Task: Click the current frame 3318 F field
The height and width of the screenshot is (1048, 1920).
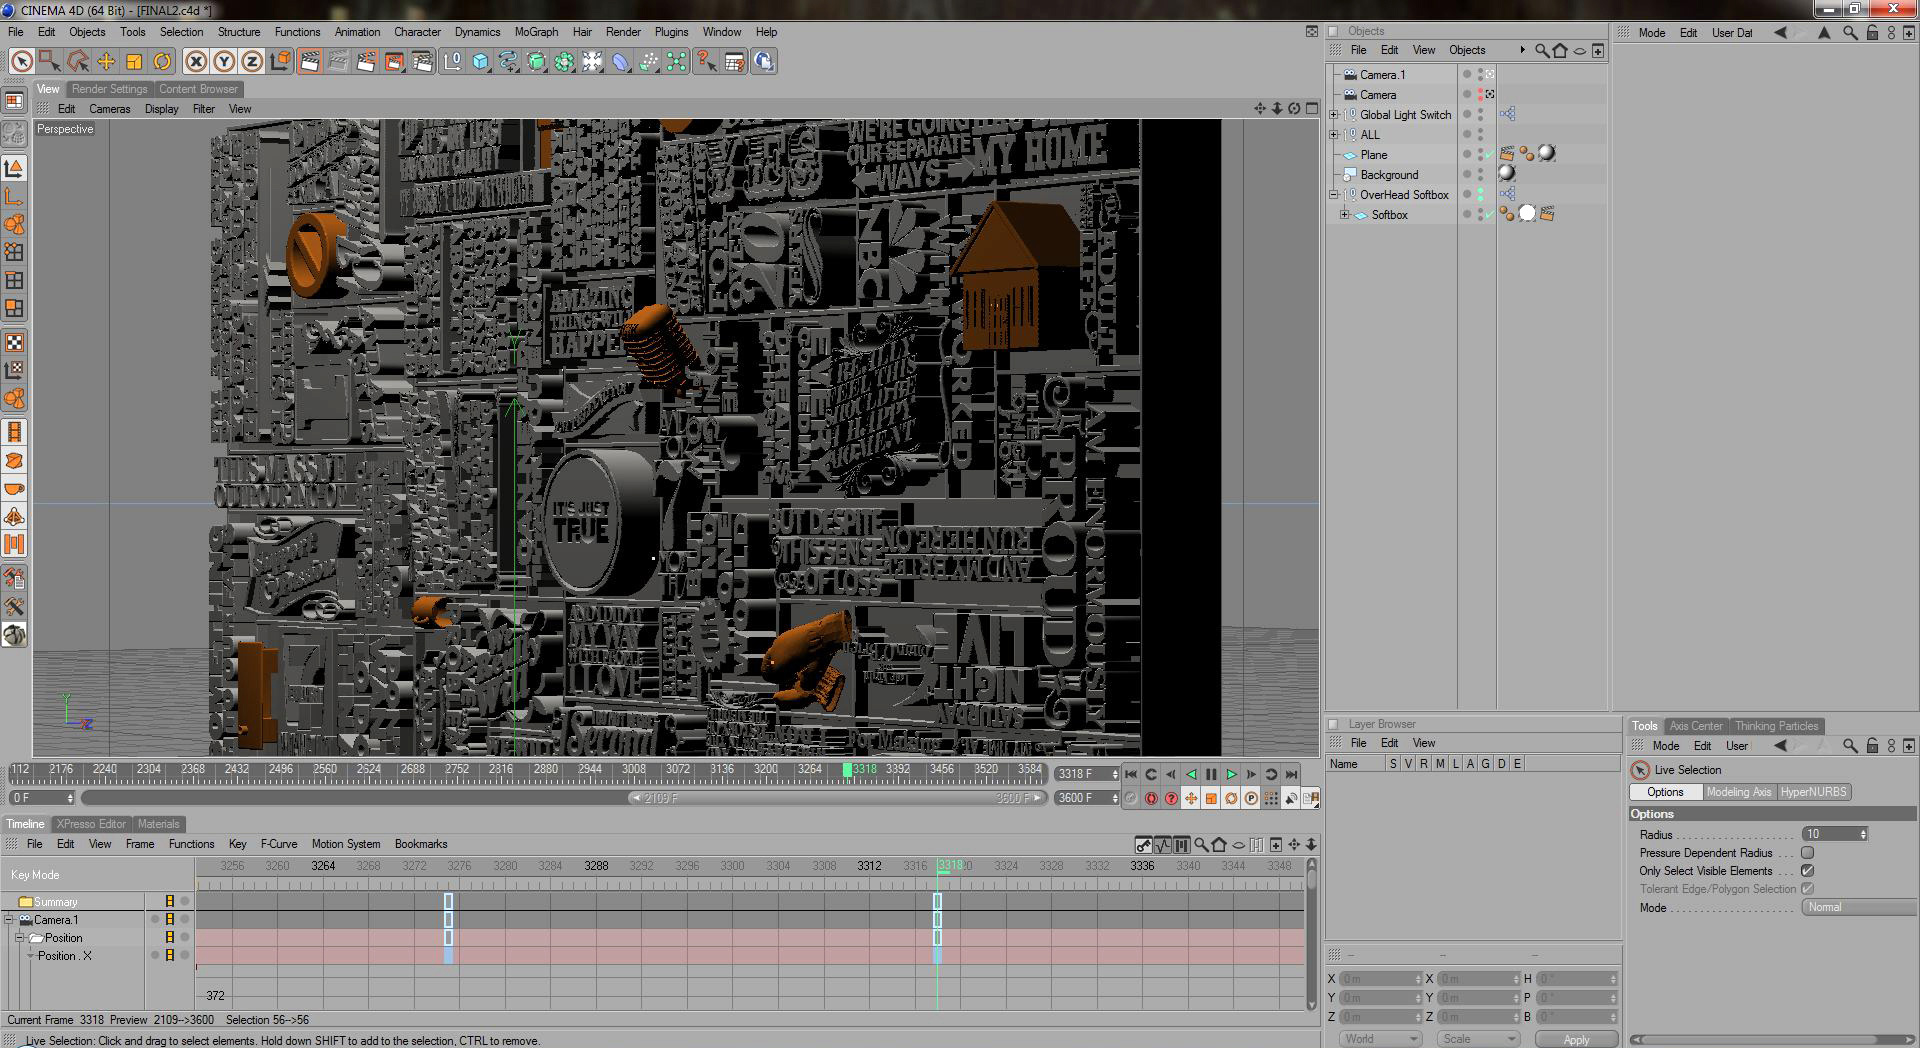Action: (1087, 774)
